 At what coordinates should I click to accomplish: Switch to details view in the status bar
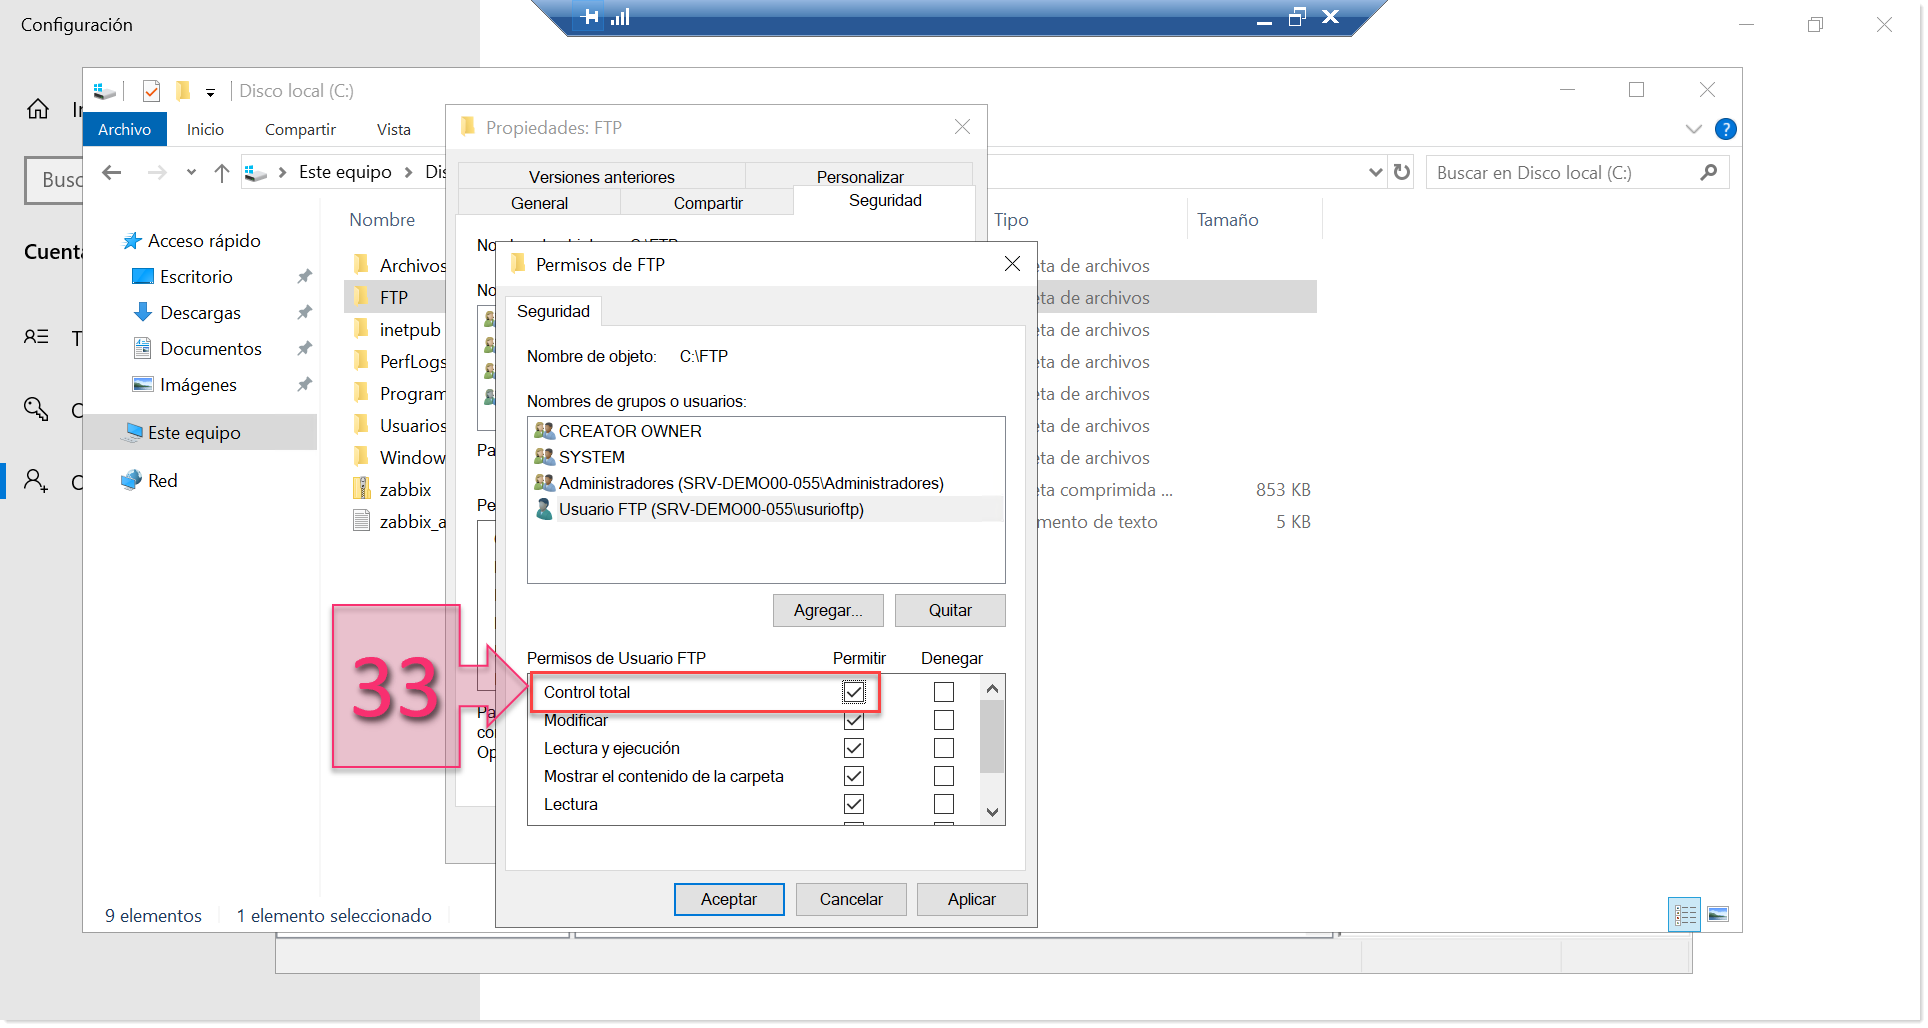coord(1683,914)
